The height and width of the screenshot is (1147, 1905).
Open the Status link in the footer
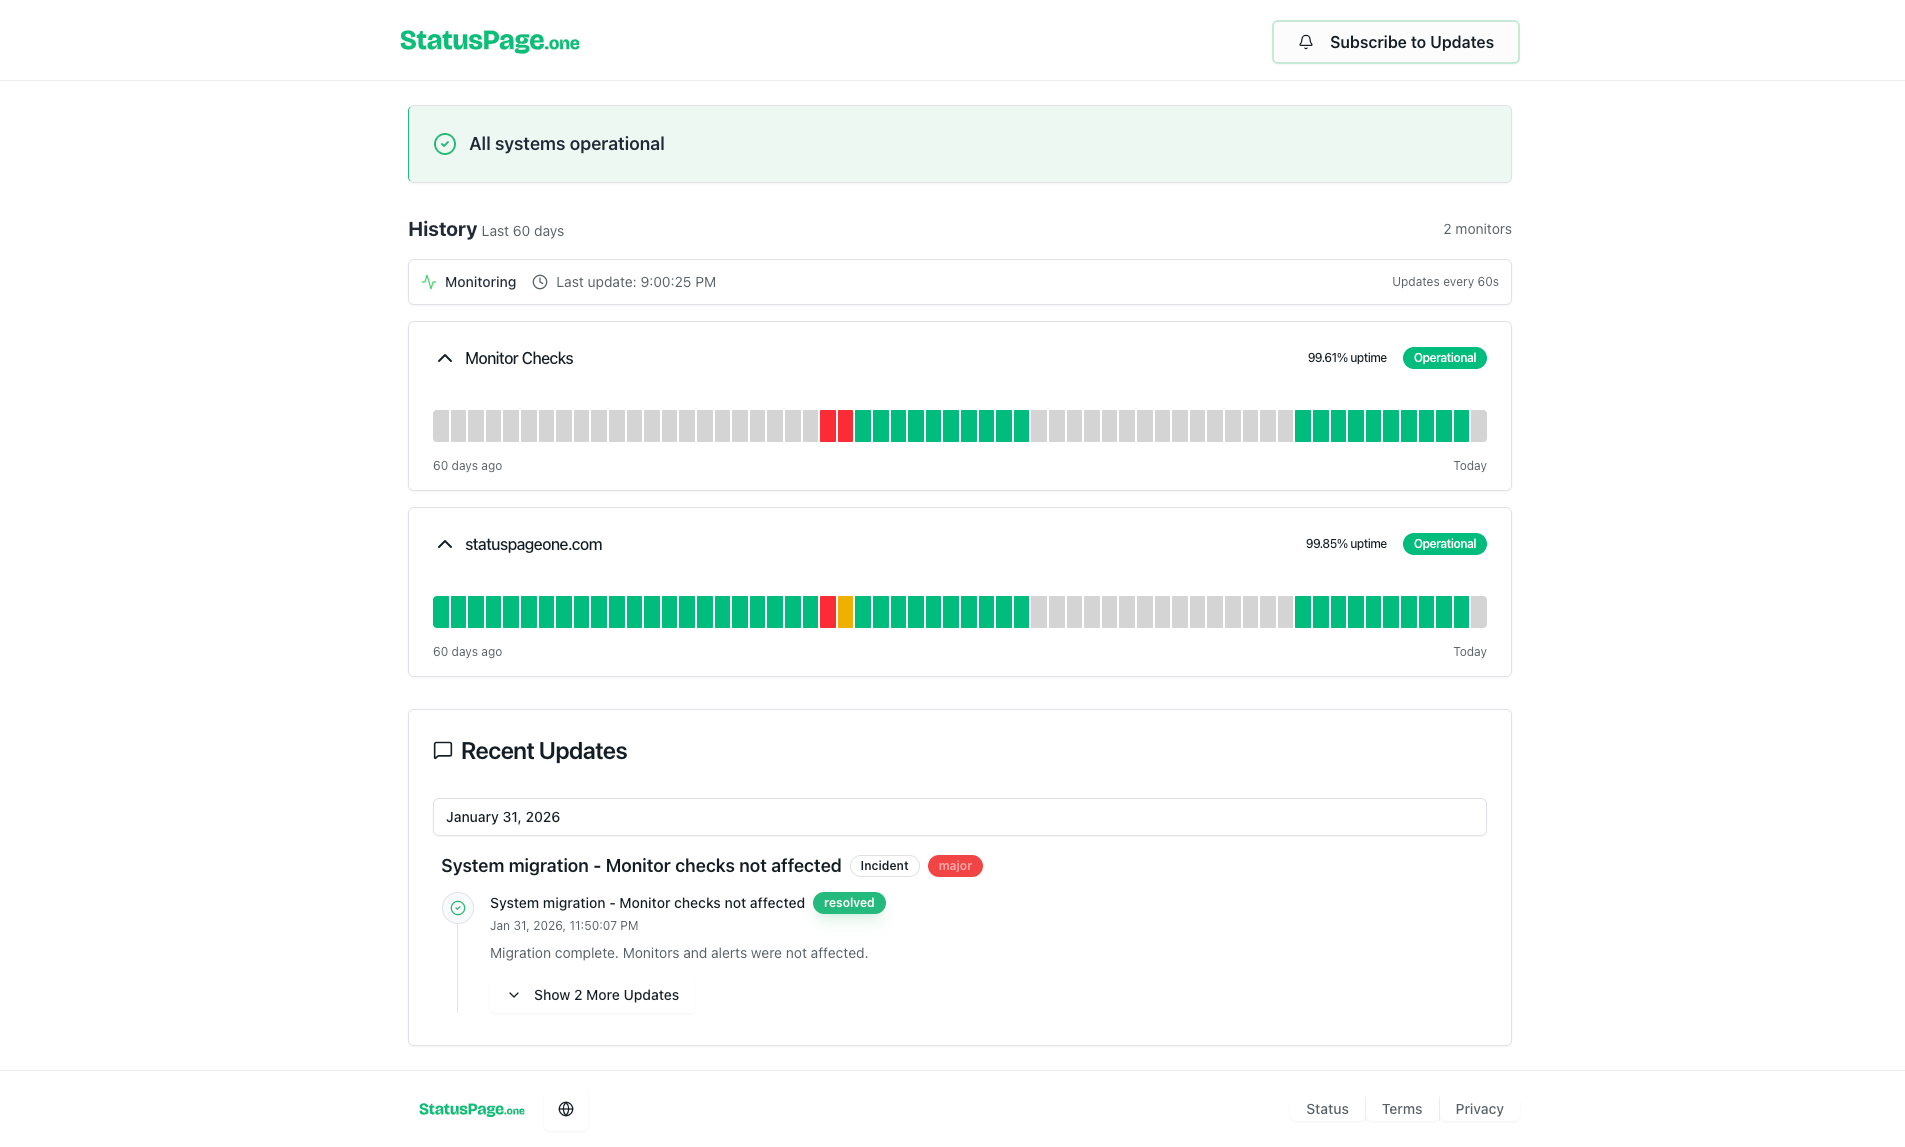tap(1326, 1108)
